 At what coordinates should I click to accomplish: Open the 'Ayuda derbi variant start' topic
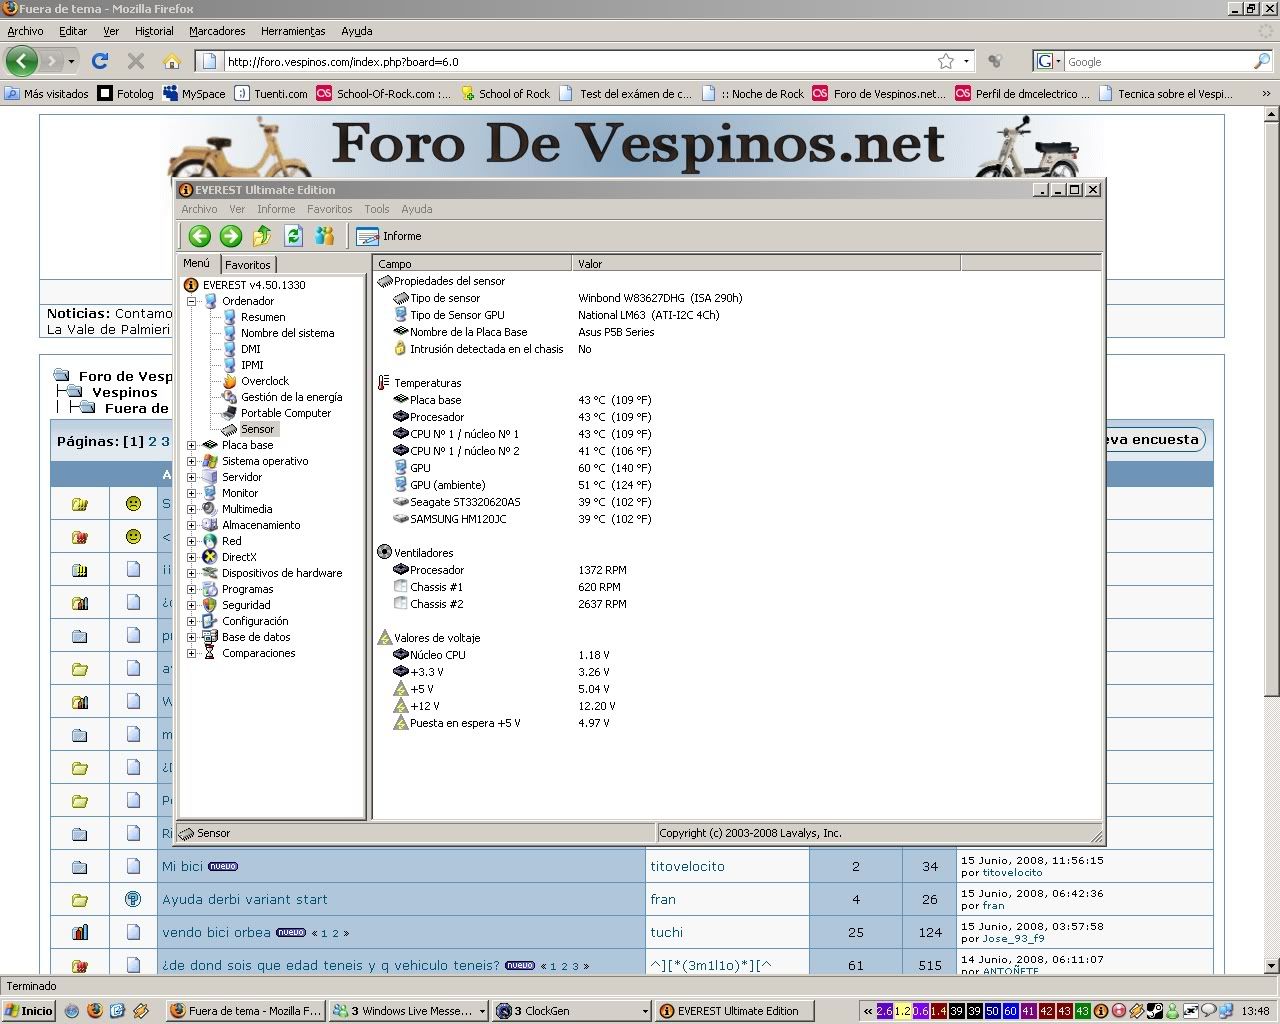click(x=245, y=900)
